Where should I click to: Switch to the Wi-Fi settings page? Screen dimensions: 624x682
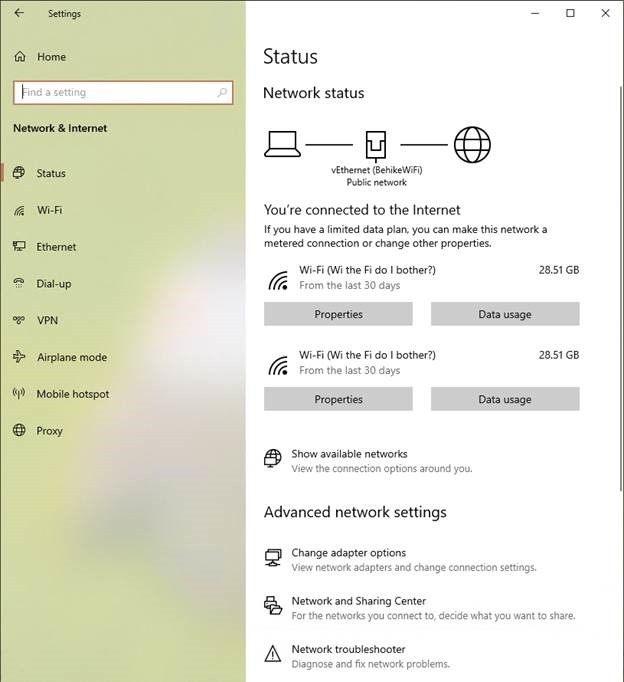point(49,210)
